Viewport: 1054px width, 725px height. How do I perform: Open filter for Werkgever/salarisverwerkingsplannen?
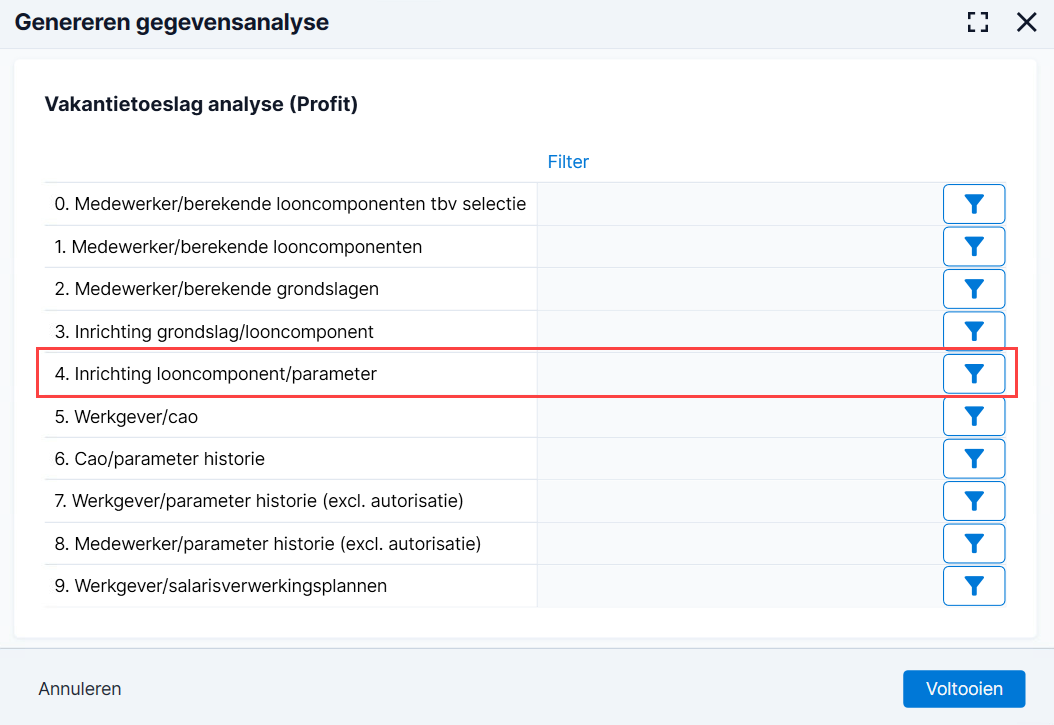coord(973,586)
